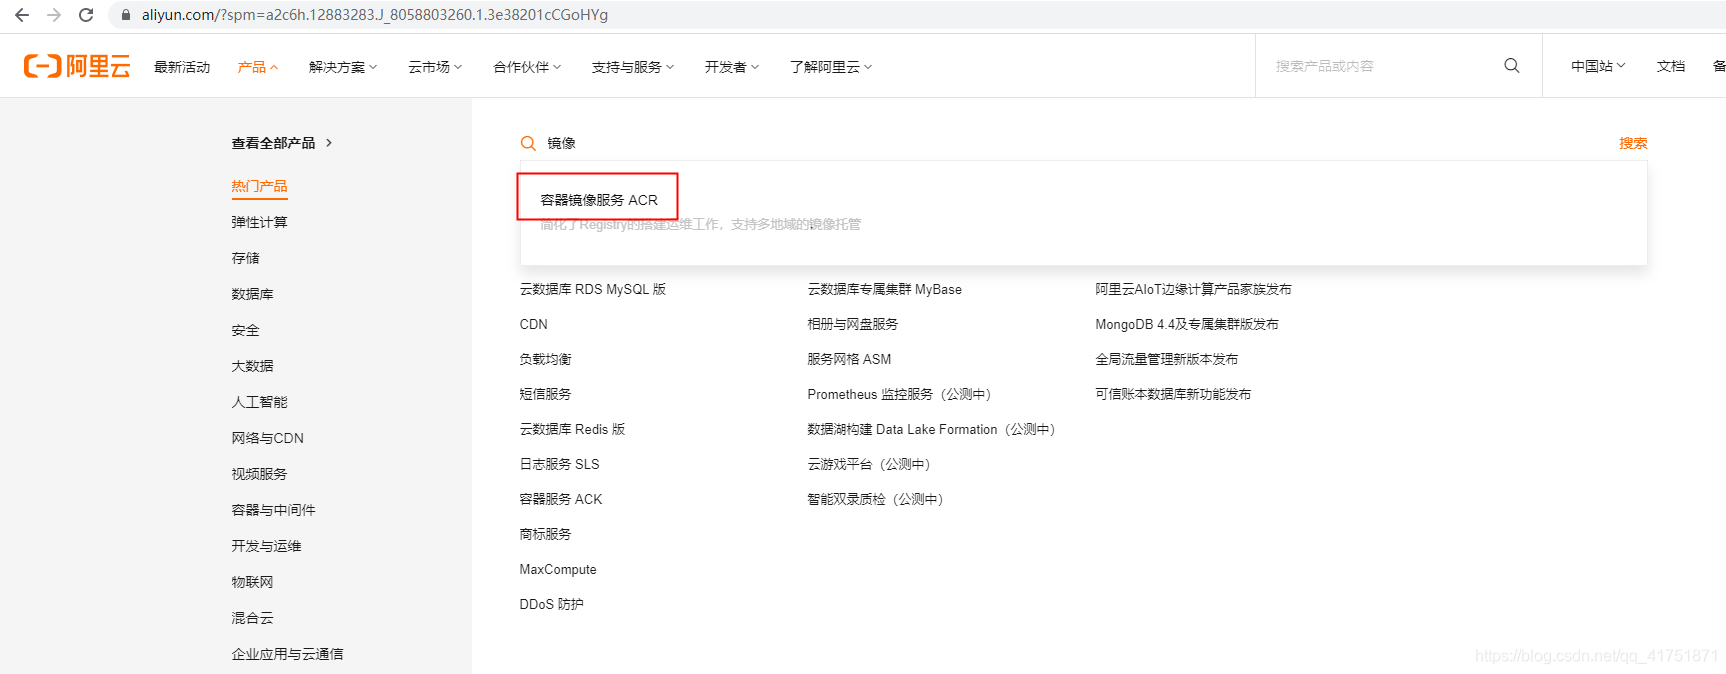Click orange 搜索 button
Image resolution: width=1726 pixels, height=674 pixels.
[x=1633, y=143]
